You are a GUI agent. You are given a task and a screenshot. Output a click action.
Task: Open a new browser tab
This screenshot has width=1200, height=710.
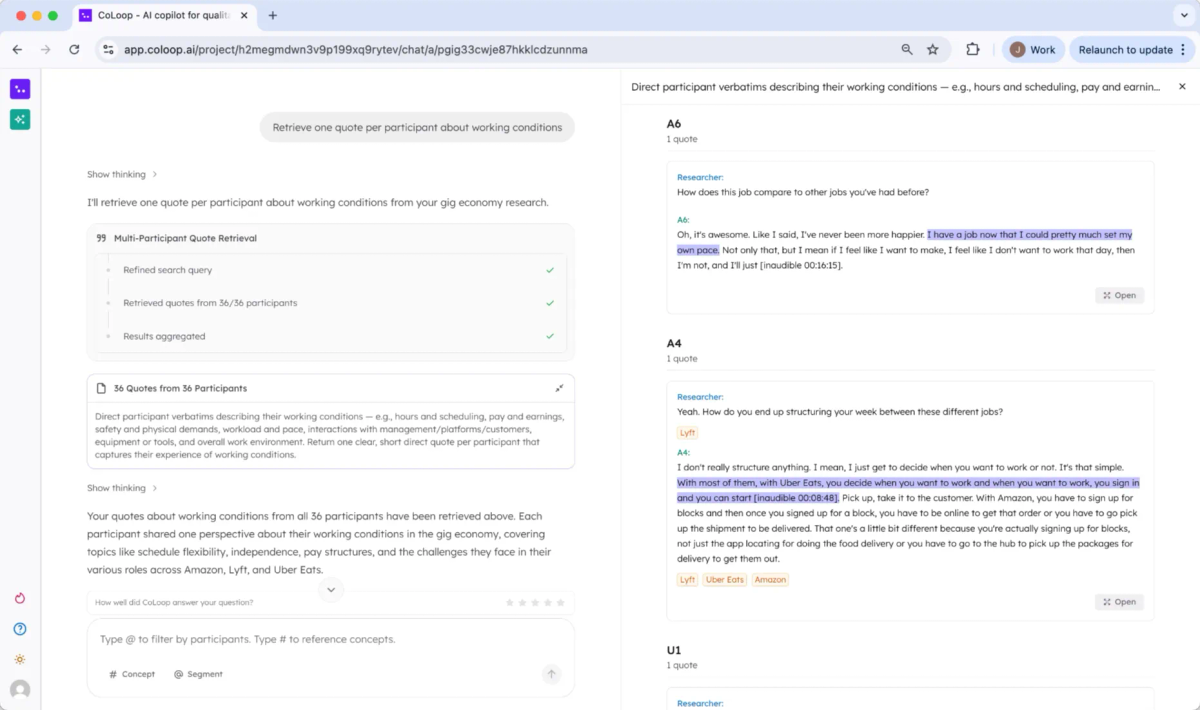273,16
